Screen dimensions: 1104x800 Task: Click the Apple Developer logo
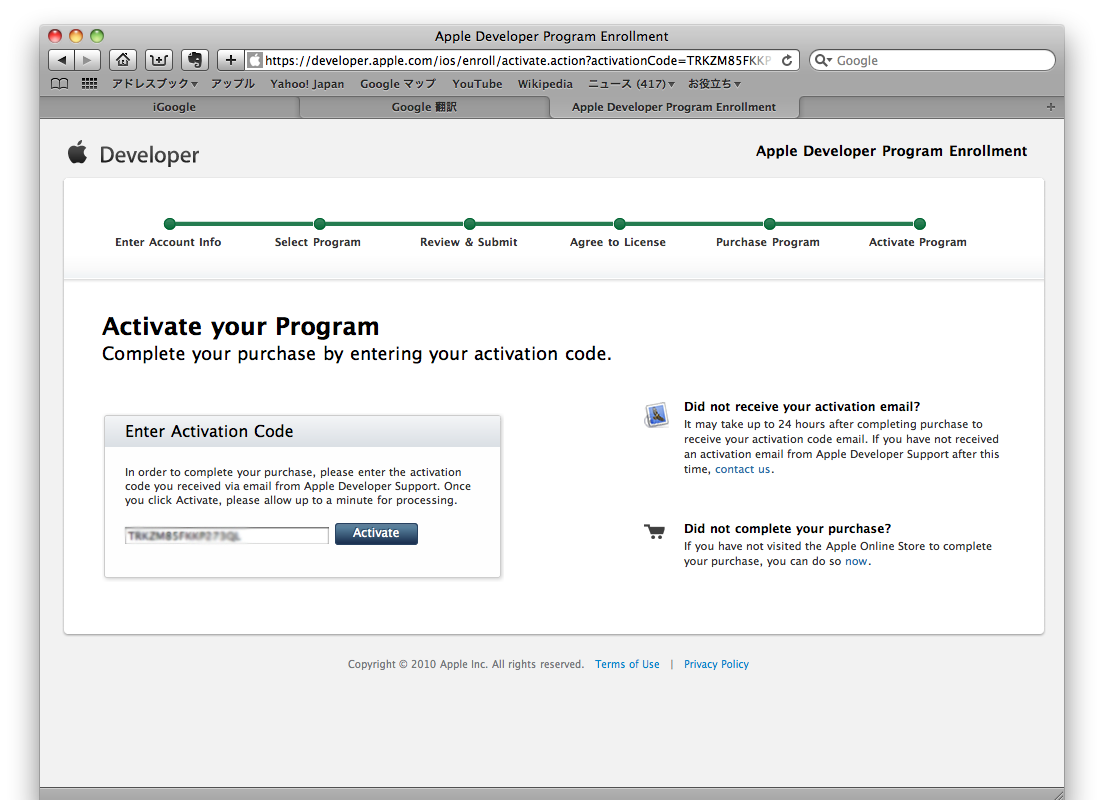click(134, 154)
